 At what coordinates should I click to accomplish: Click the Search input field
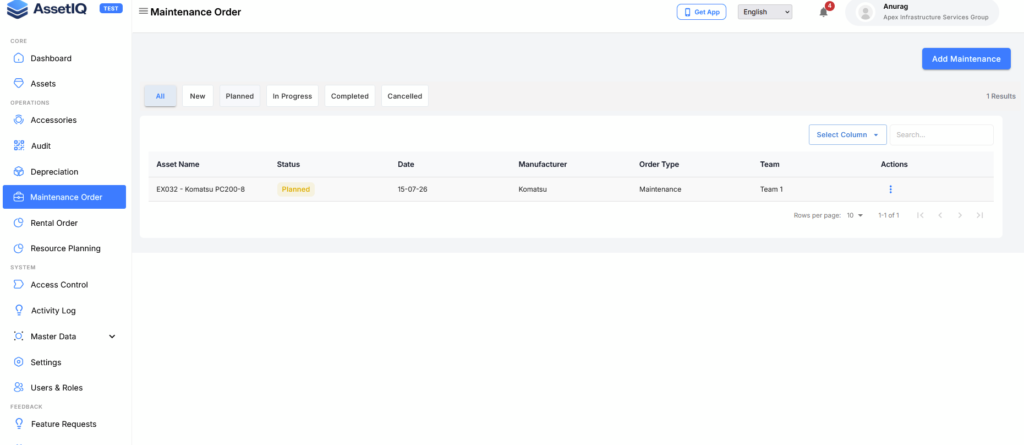coord(941,135)
